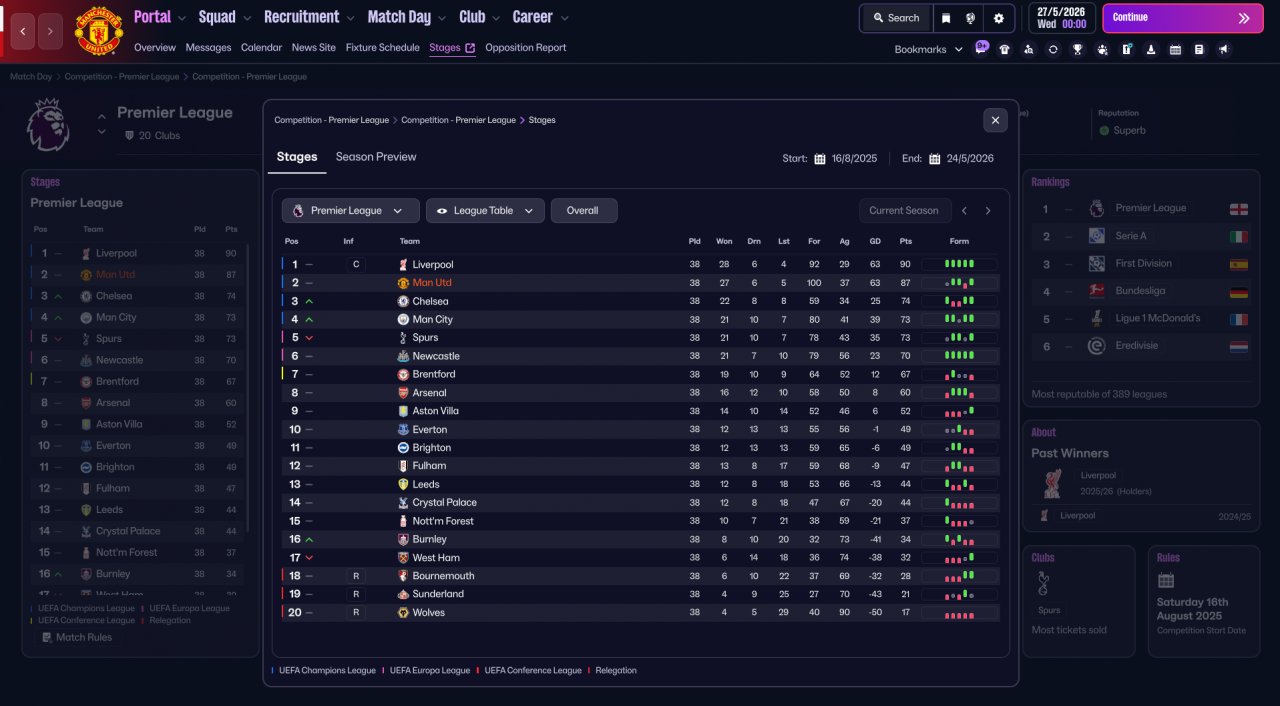Click the paw print bookmark icon

point(1102,49)
